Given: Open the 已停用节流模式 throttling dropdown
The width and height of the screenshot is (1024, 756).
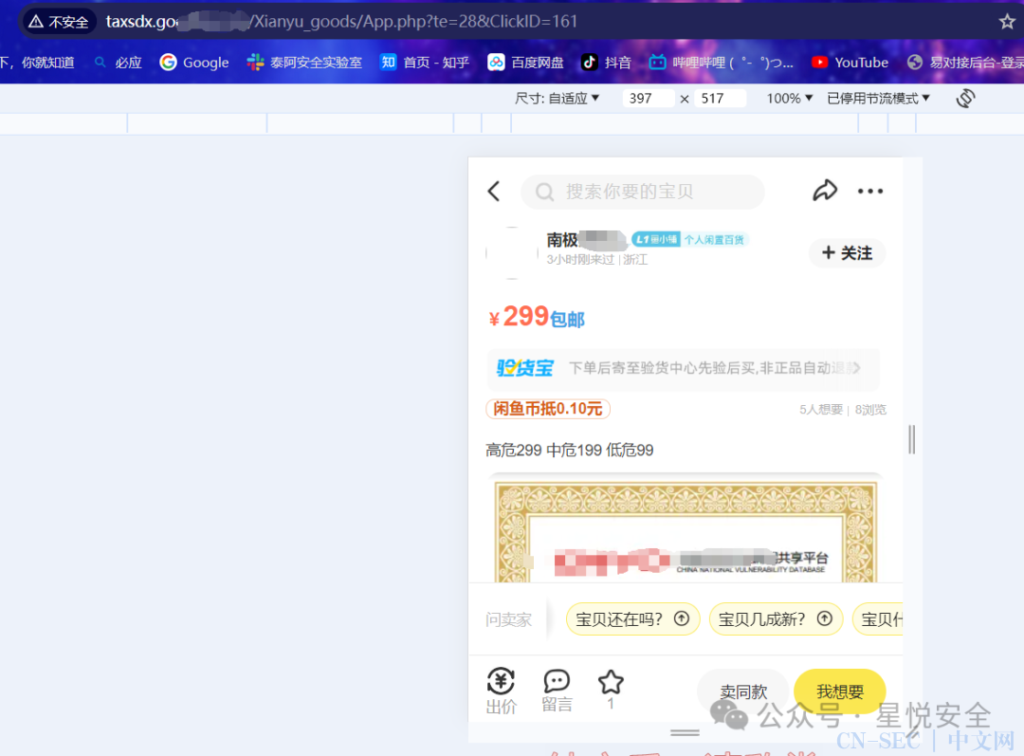Looking at the screenshot, I should coord(878,99).
